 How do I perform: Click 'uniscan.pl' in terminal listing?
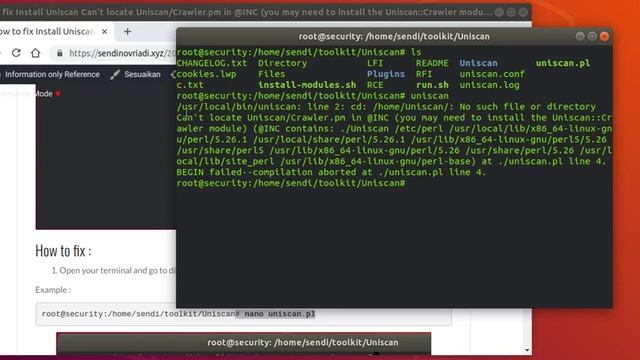point(563,63)
